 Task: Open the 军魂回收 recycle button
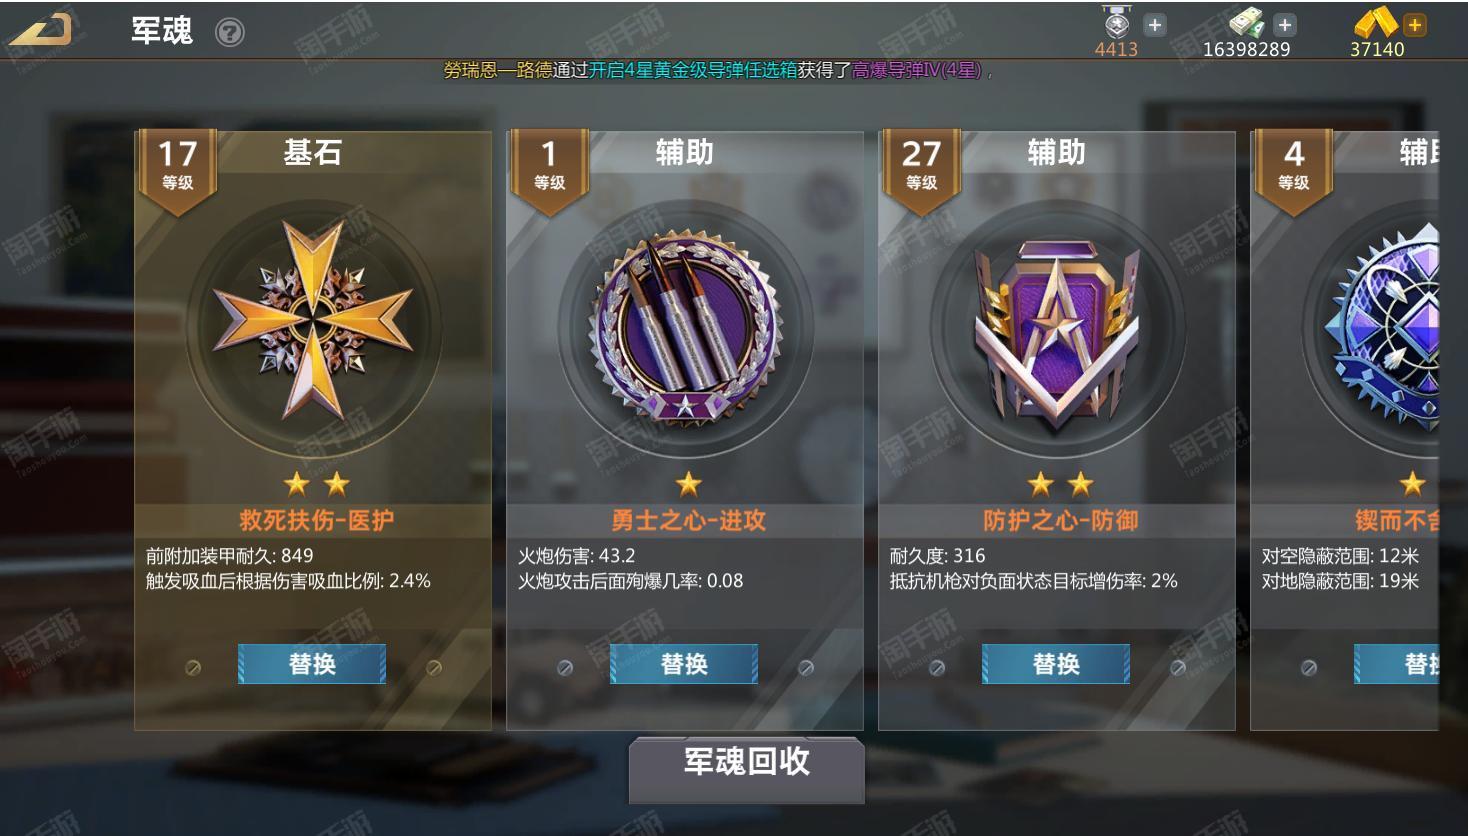[746, 768]
